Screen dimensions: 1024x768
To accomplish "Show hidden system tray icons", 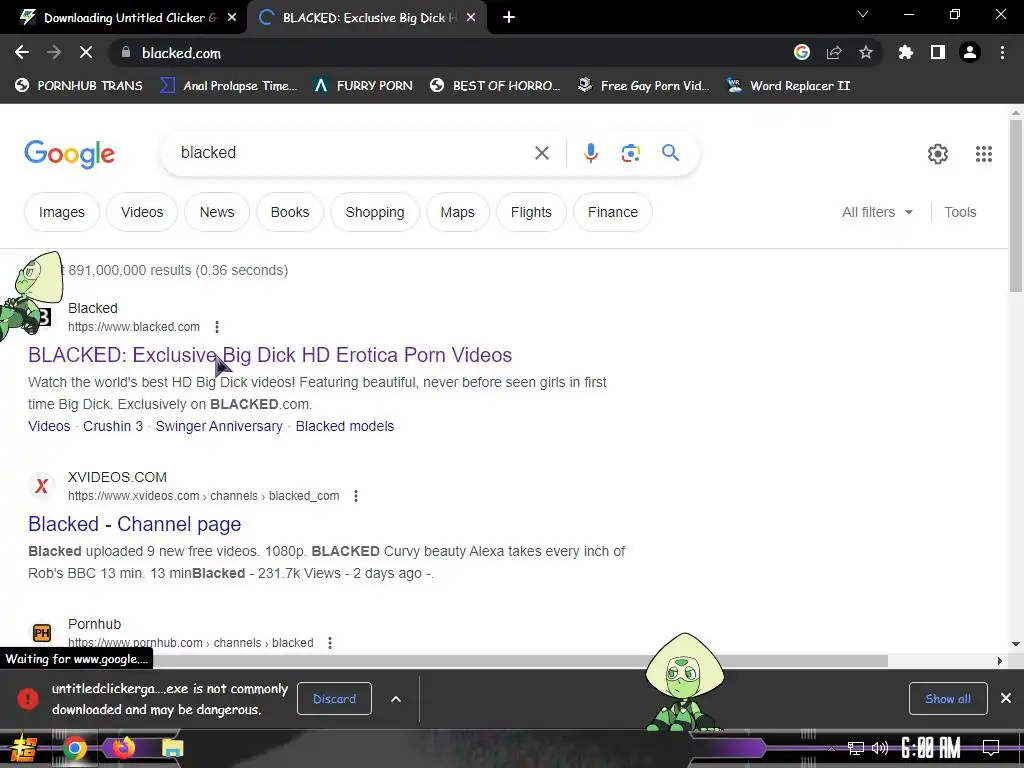I will click(831, 748).
